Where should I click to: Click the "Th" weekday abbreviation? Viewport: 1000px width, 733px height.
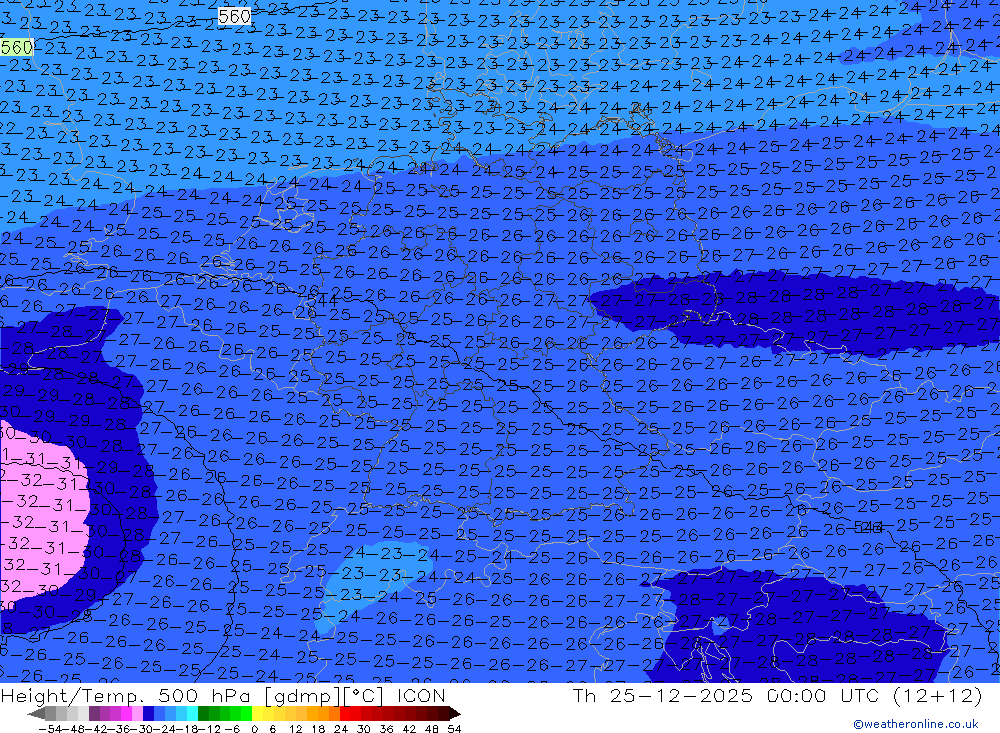[x=585, y=695]
